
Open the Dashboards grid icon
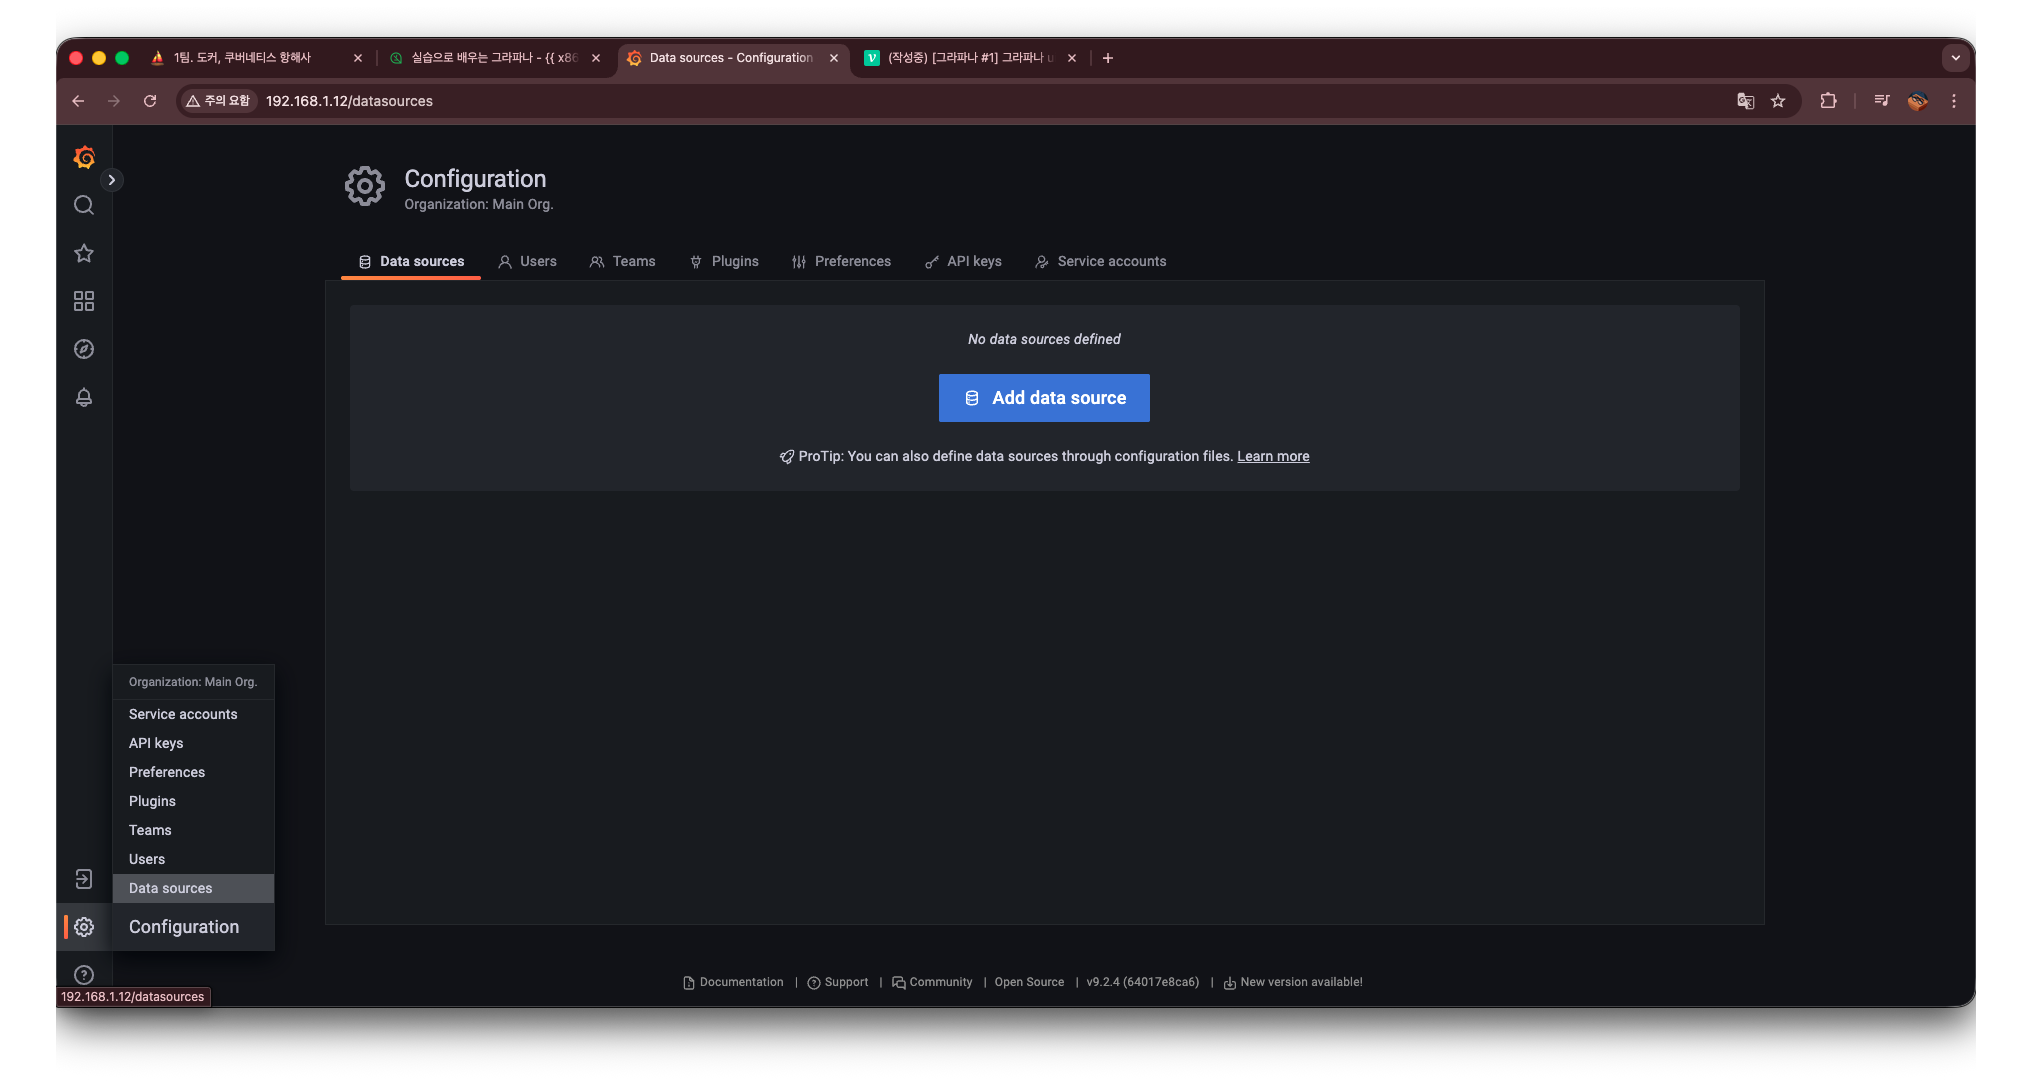pos(84,301)
